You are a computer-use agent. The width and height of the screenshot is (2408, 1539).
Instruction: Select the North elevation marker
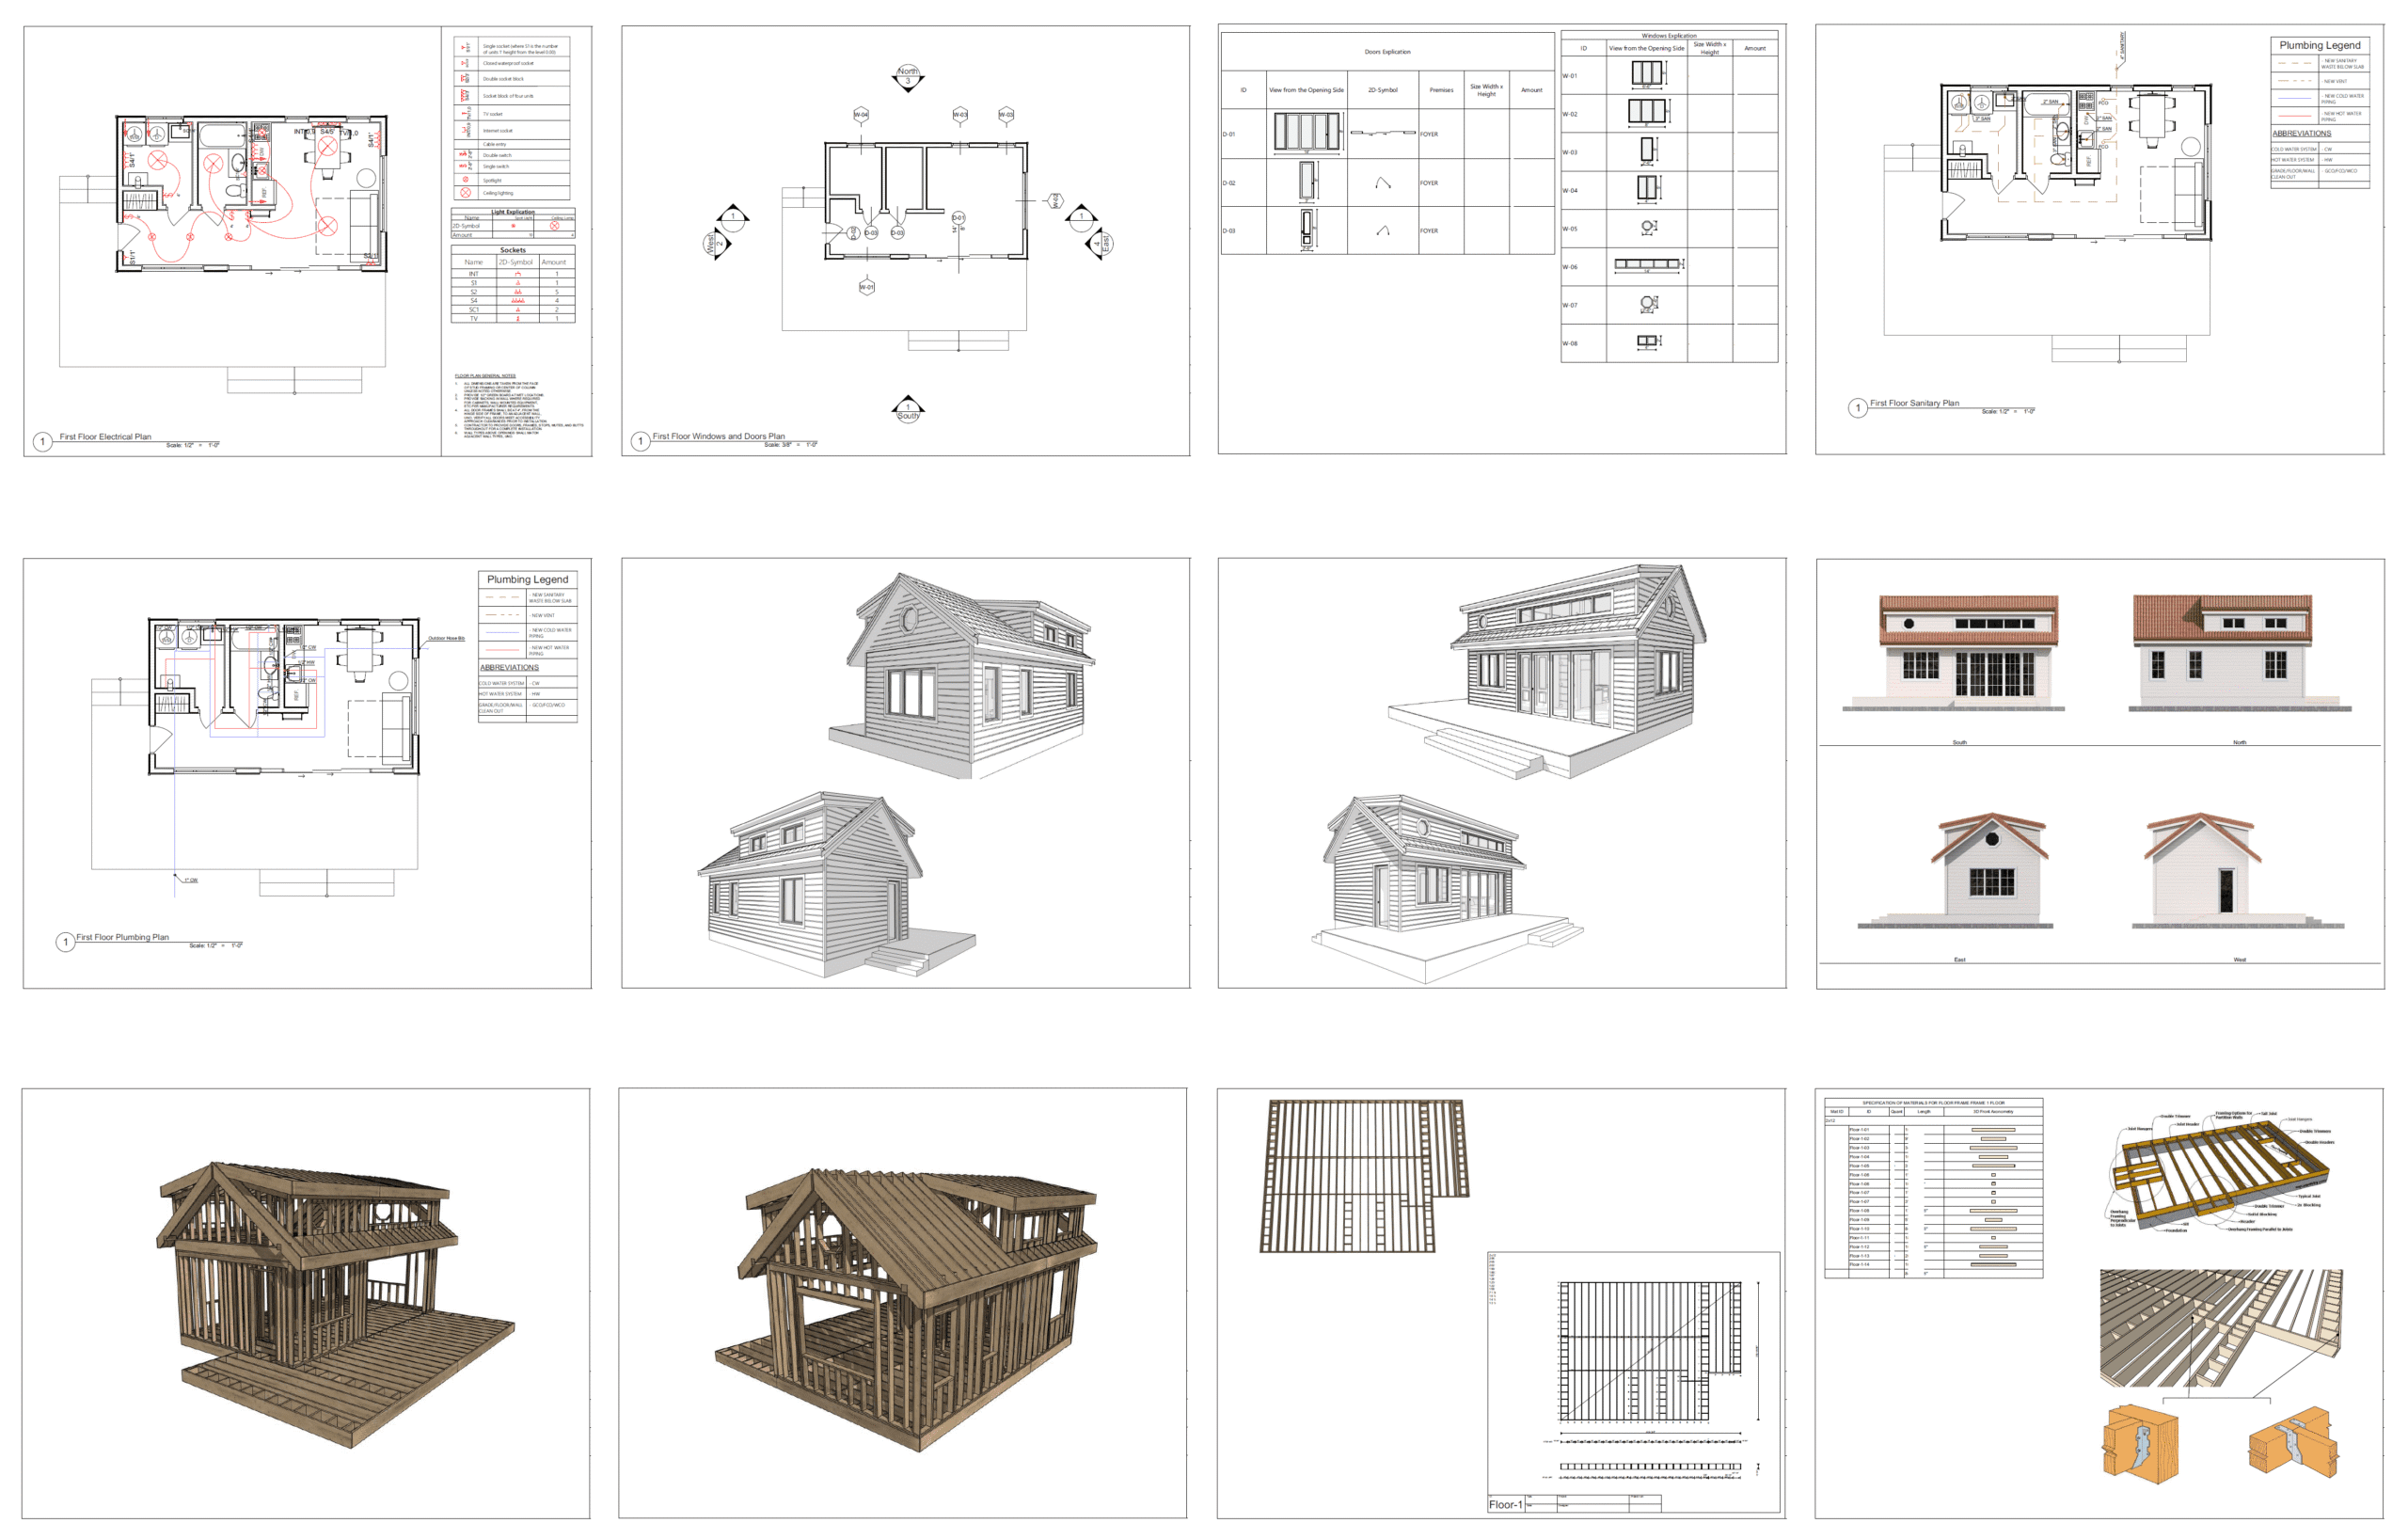pyautogui.click(x=908, y=76)
